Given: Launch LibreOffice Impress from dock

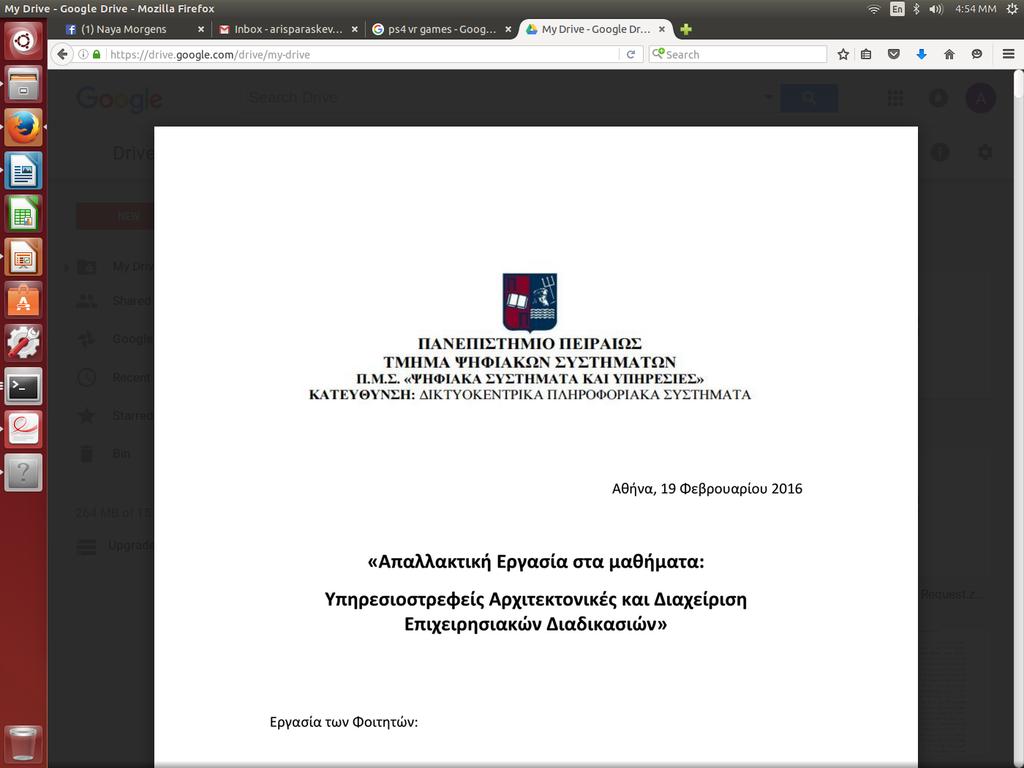Looking at the screenshot, I should click(24, 256).
